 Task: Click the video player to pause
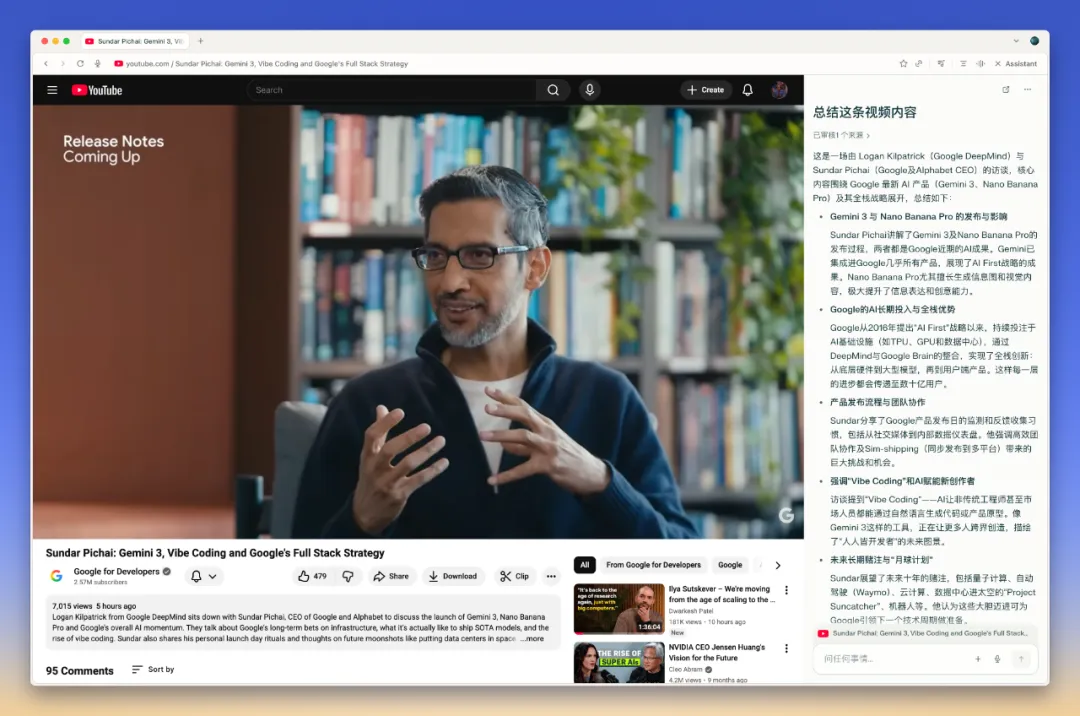(x=418, y=322)
